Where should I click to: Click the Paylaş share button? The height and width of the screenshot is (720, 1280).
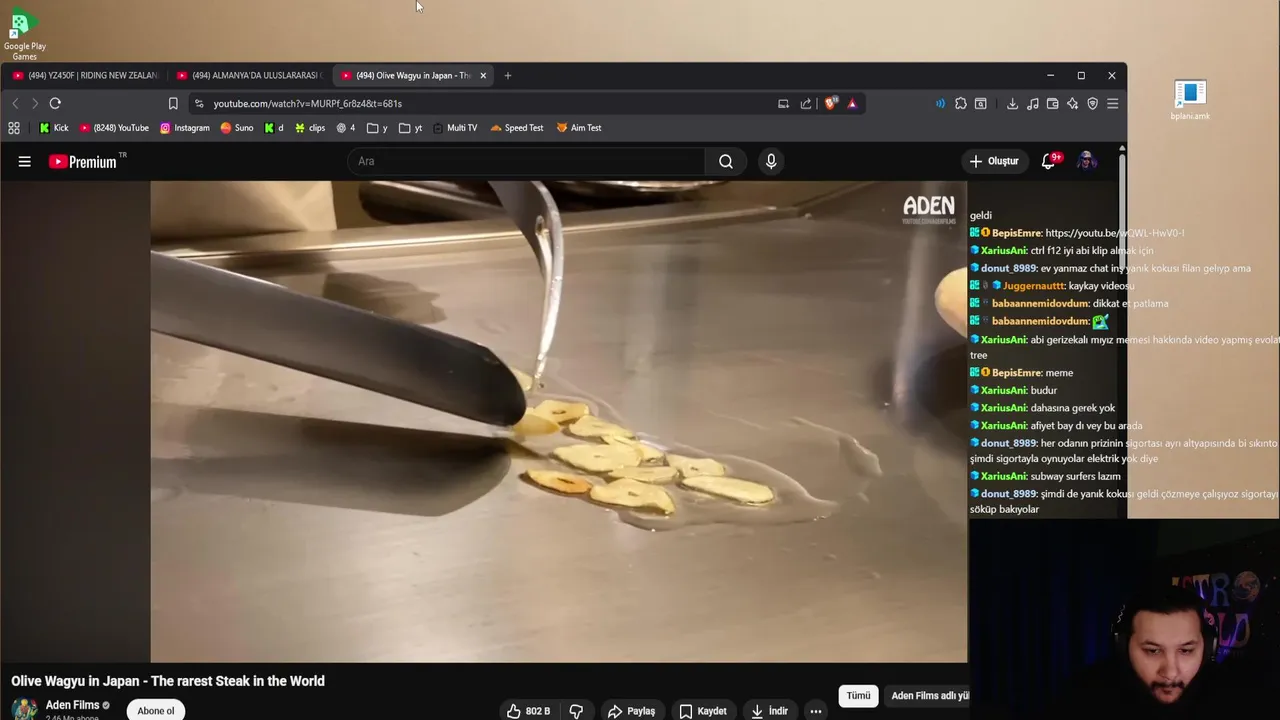point(631,711)
